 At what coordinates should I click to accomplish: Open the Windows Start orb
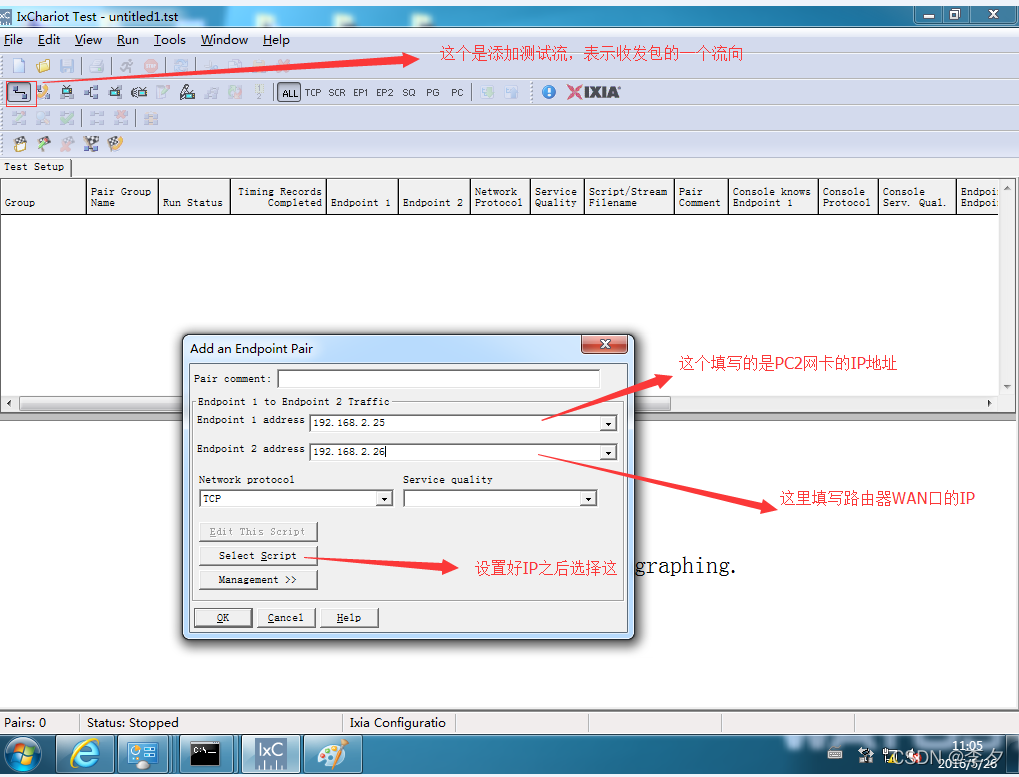click(23, 755)
